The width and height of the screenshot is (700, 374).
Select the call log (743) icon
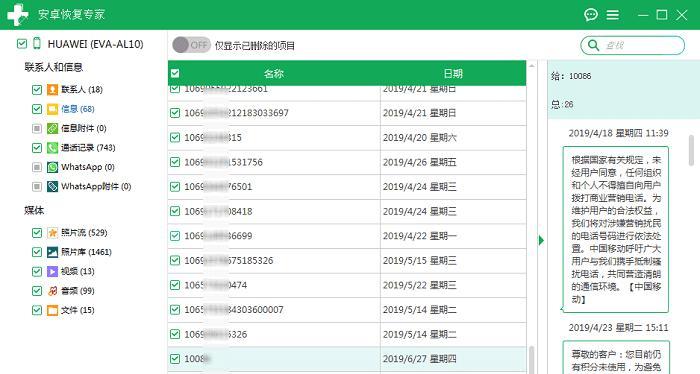pos(52,148)
